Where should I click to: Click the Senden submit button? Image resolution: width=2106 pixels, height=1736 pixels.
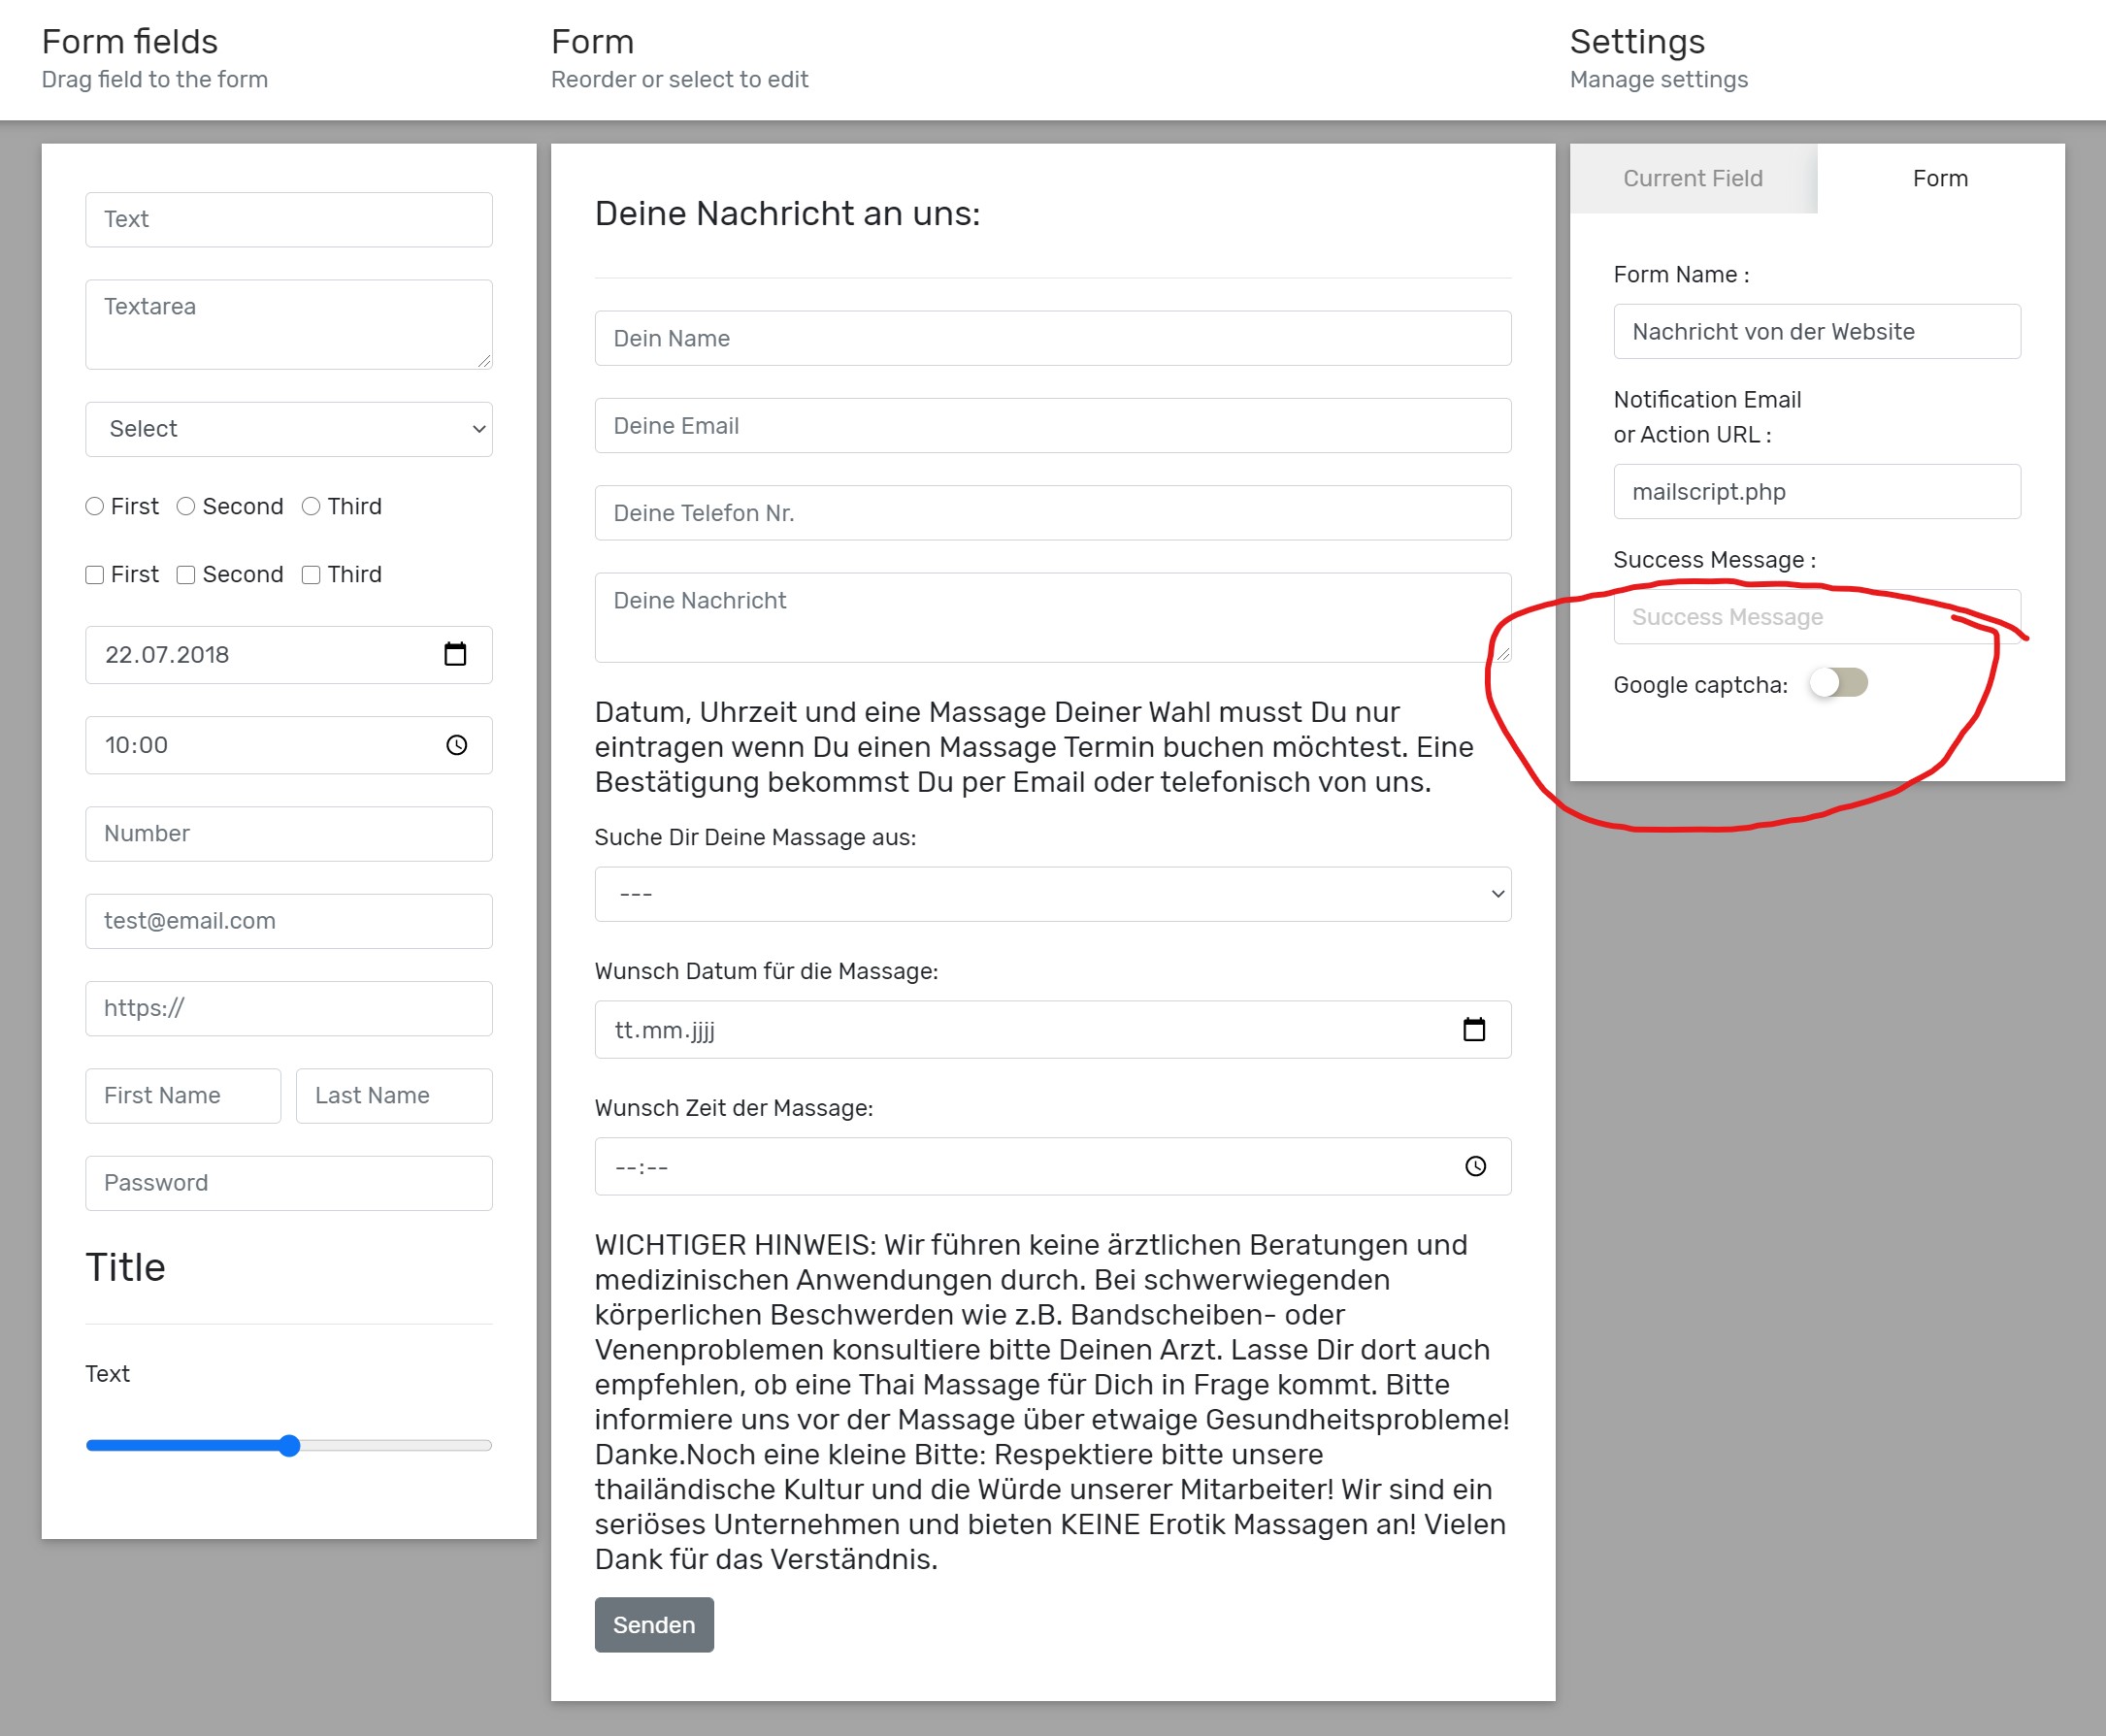click(x=653, y=1624)
